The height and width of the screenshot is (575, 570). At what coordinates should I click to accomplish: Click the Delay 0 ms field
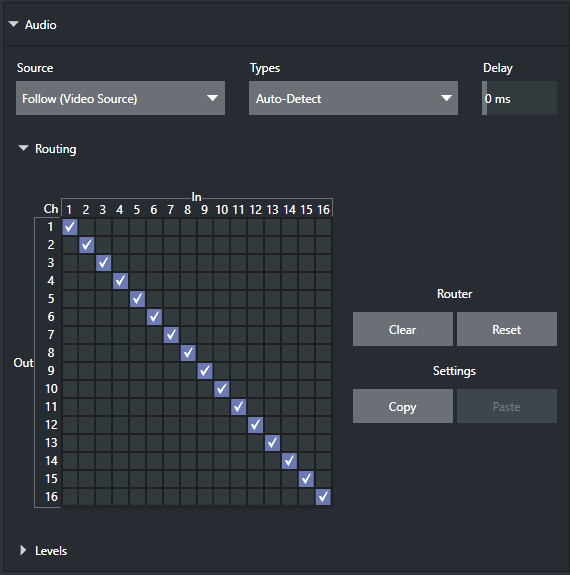(519, 98)
